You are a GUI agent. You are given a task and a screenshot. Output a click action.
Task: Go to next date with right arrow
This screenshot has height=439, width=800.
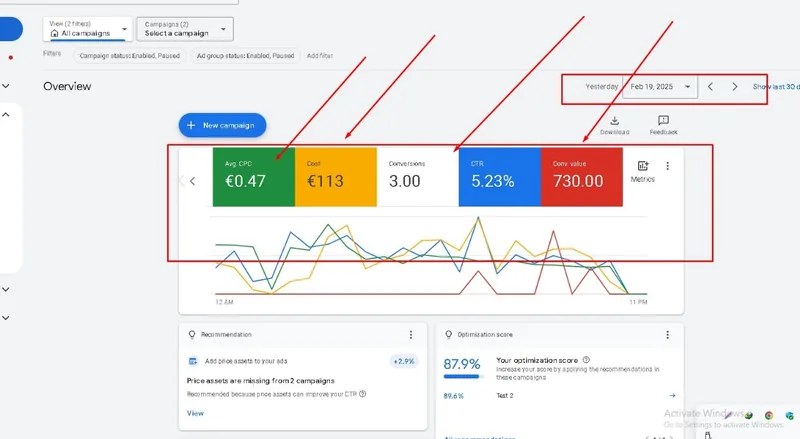tap(735, 87)
